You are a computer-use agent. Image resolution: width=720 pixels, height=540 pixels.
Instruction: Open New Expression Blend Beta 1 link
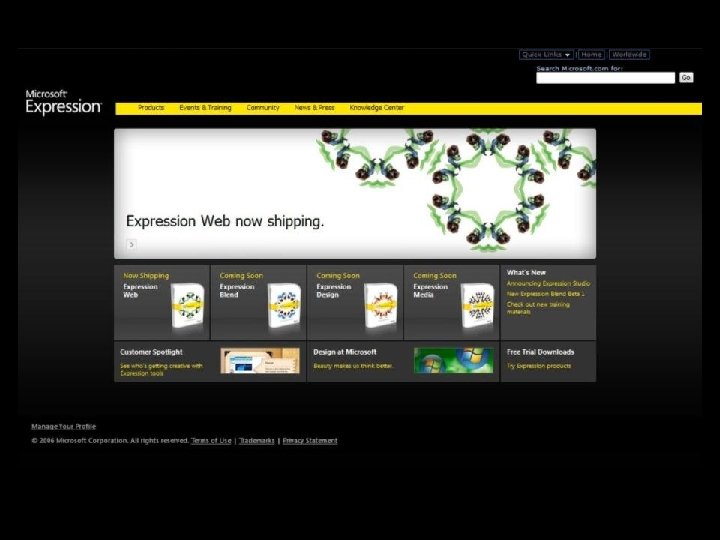coord(546,293)
